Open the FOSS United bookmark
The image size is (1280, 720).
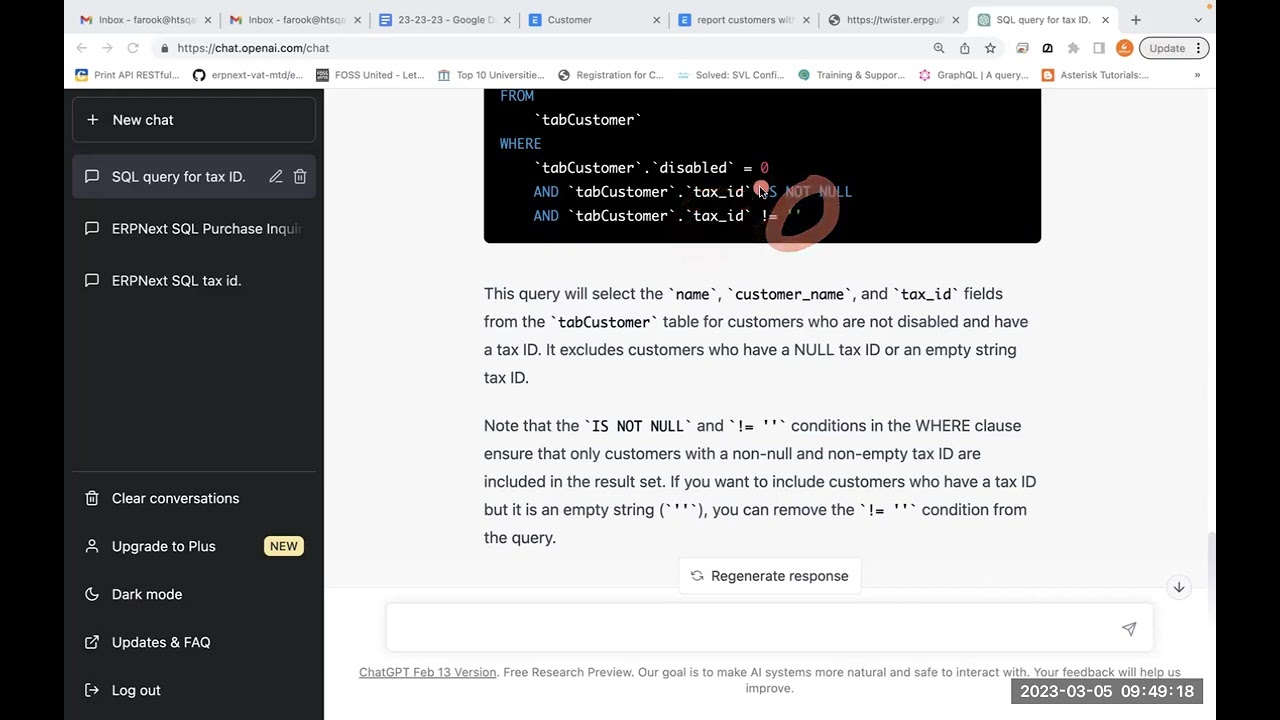(370, 75)
